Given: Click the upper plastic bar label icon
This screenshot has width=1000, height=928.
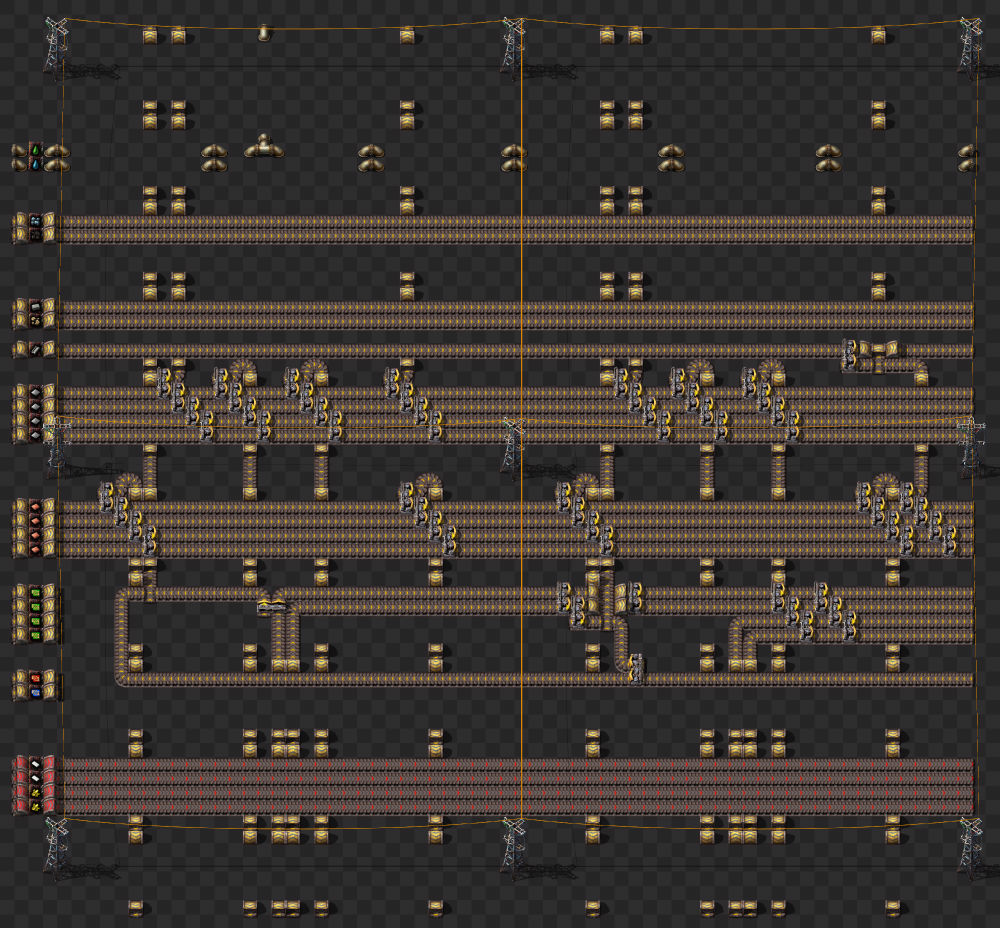Looking at the screenshot, I should click(35, 763).
